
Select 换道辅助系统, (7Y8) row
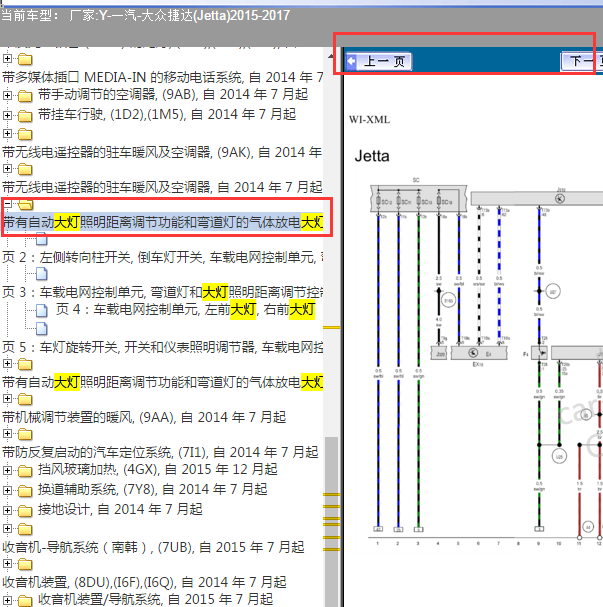click(152, 489)
